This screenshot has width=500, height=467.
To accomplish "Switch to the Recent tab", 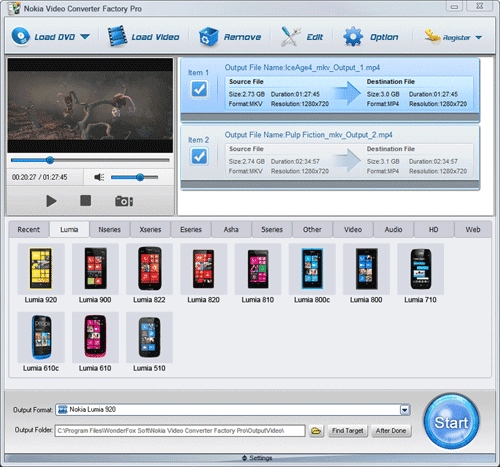I will tap(29, 229).
